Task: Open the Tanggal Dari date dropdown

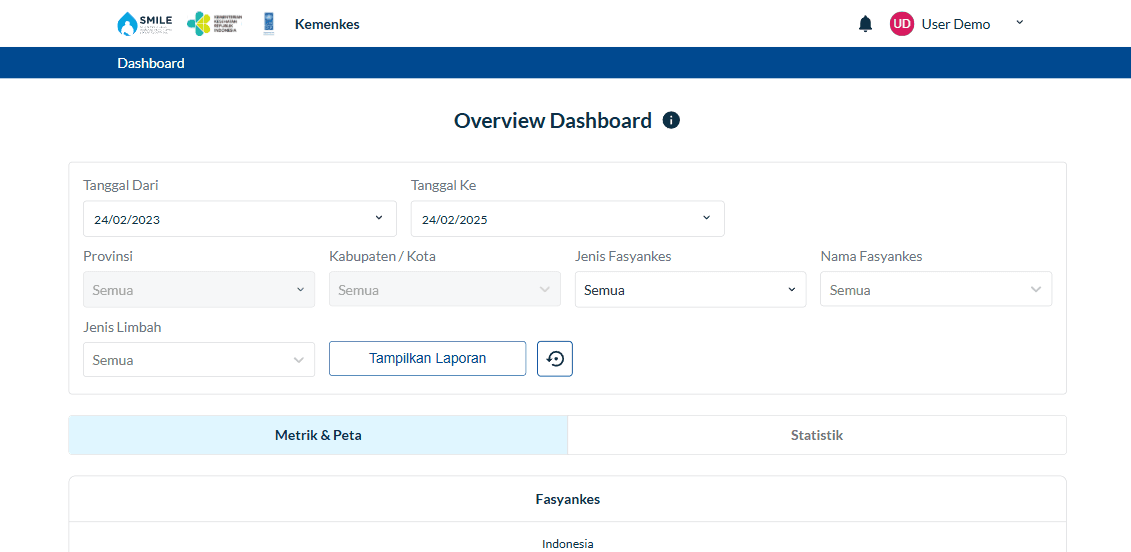Action: 239,219
